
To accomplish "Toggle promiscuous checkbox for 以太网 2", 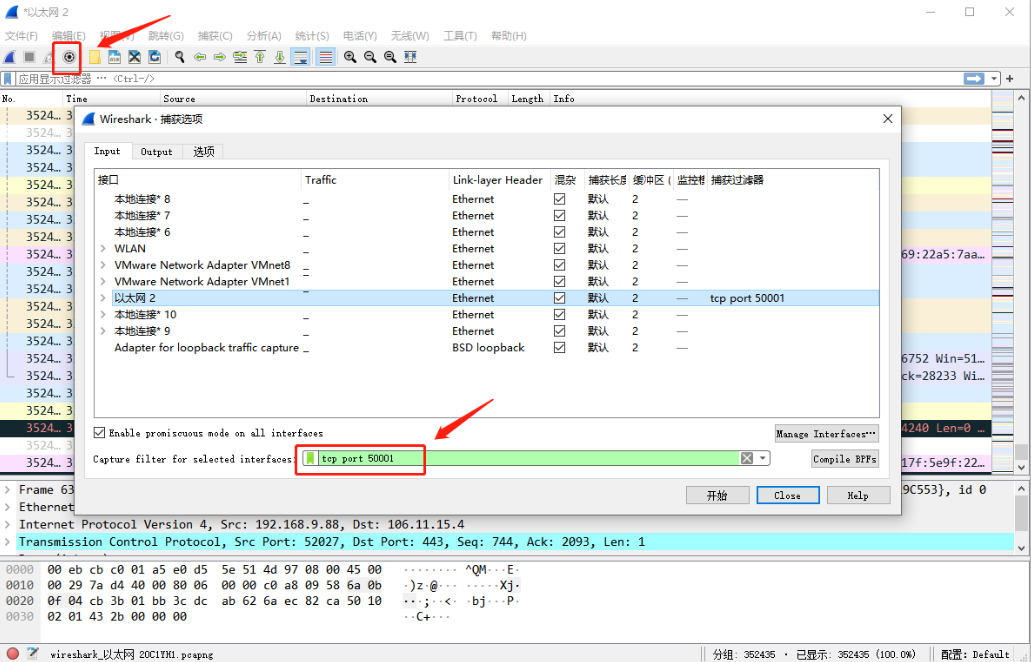I will click(x=560, y=298).
